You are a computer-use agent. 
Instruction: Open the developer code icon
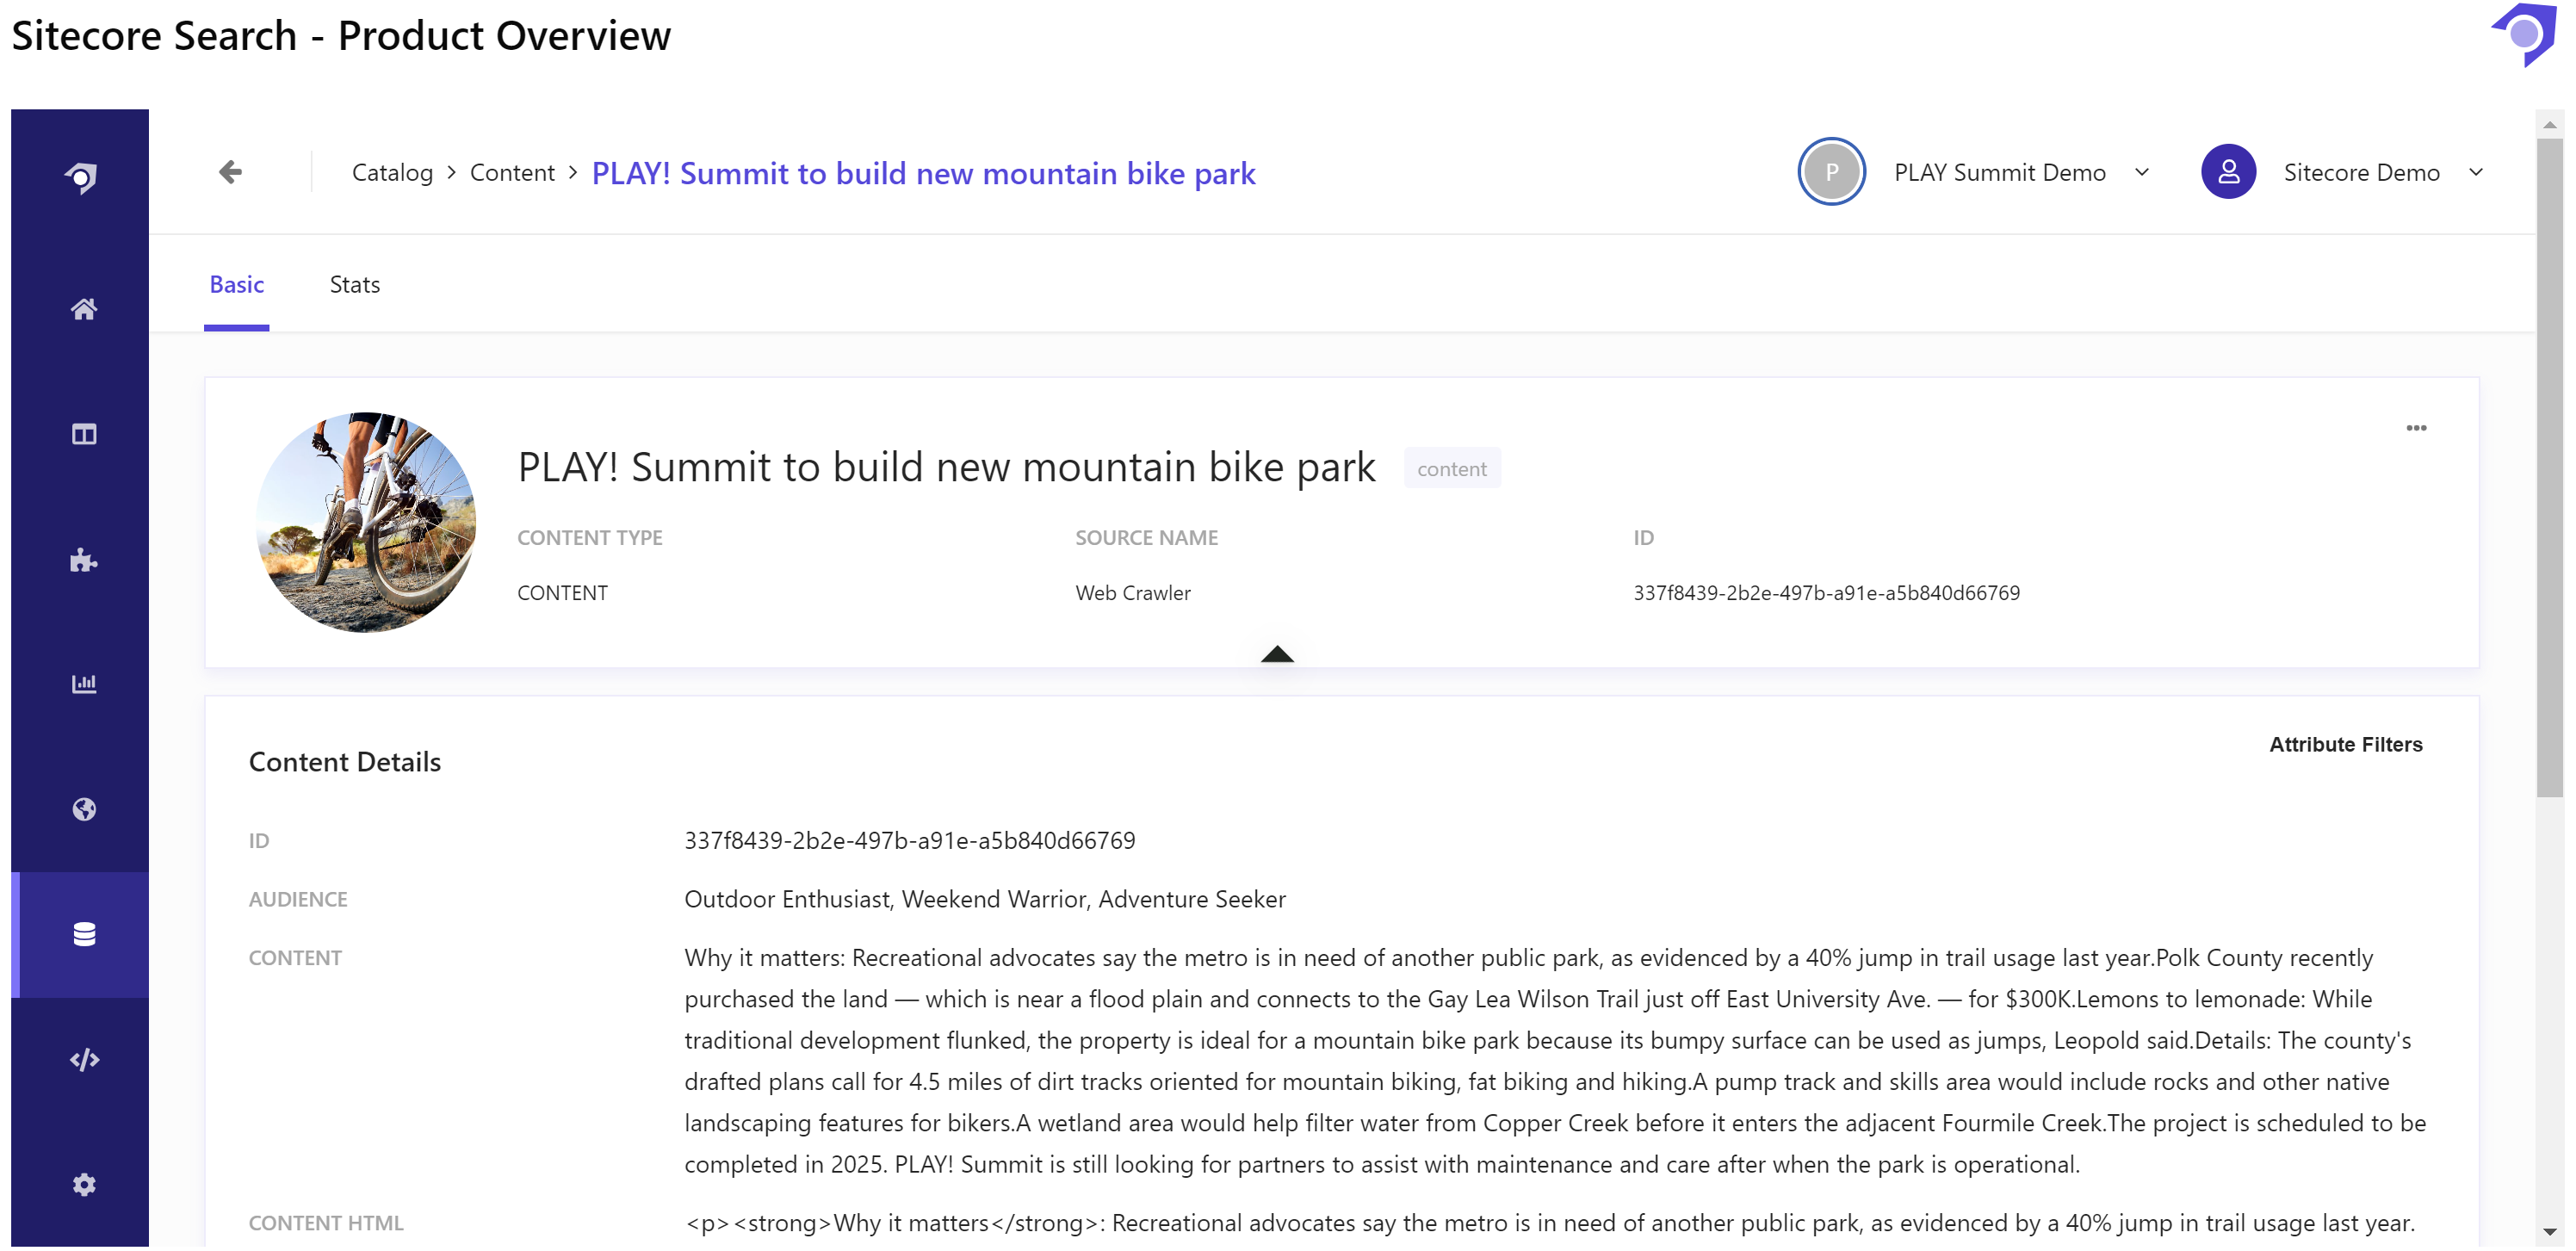point(84,1059)
